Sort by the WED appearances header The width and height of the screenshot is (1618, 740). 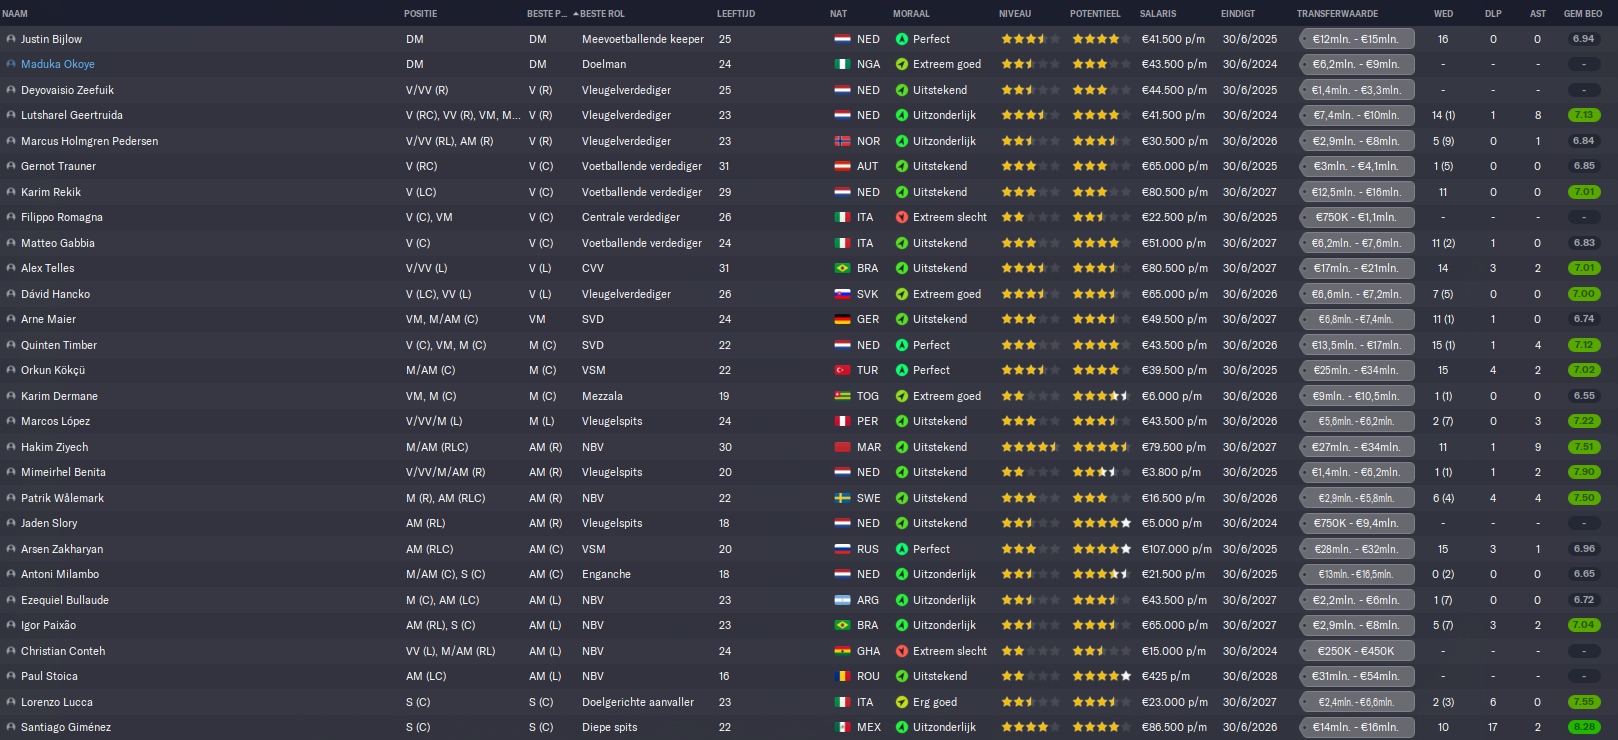coord(1443,14)
